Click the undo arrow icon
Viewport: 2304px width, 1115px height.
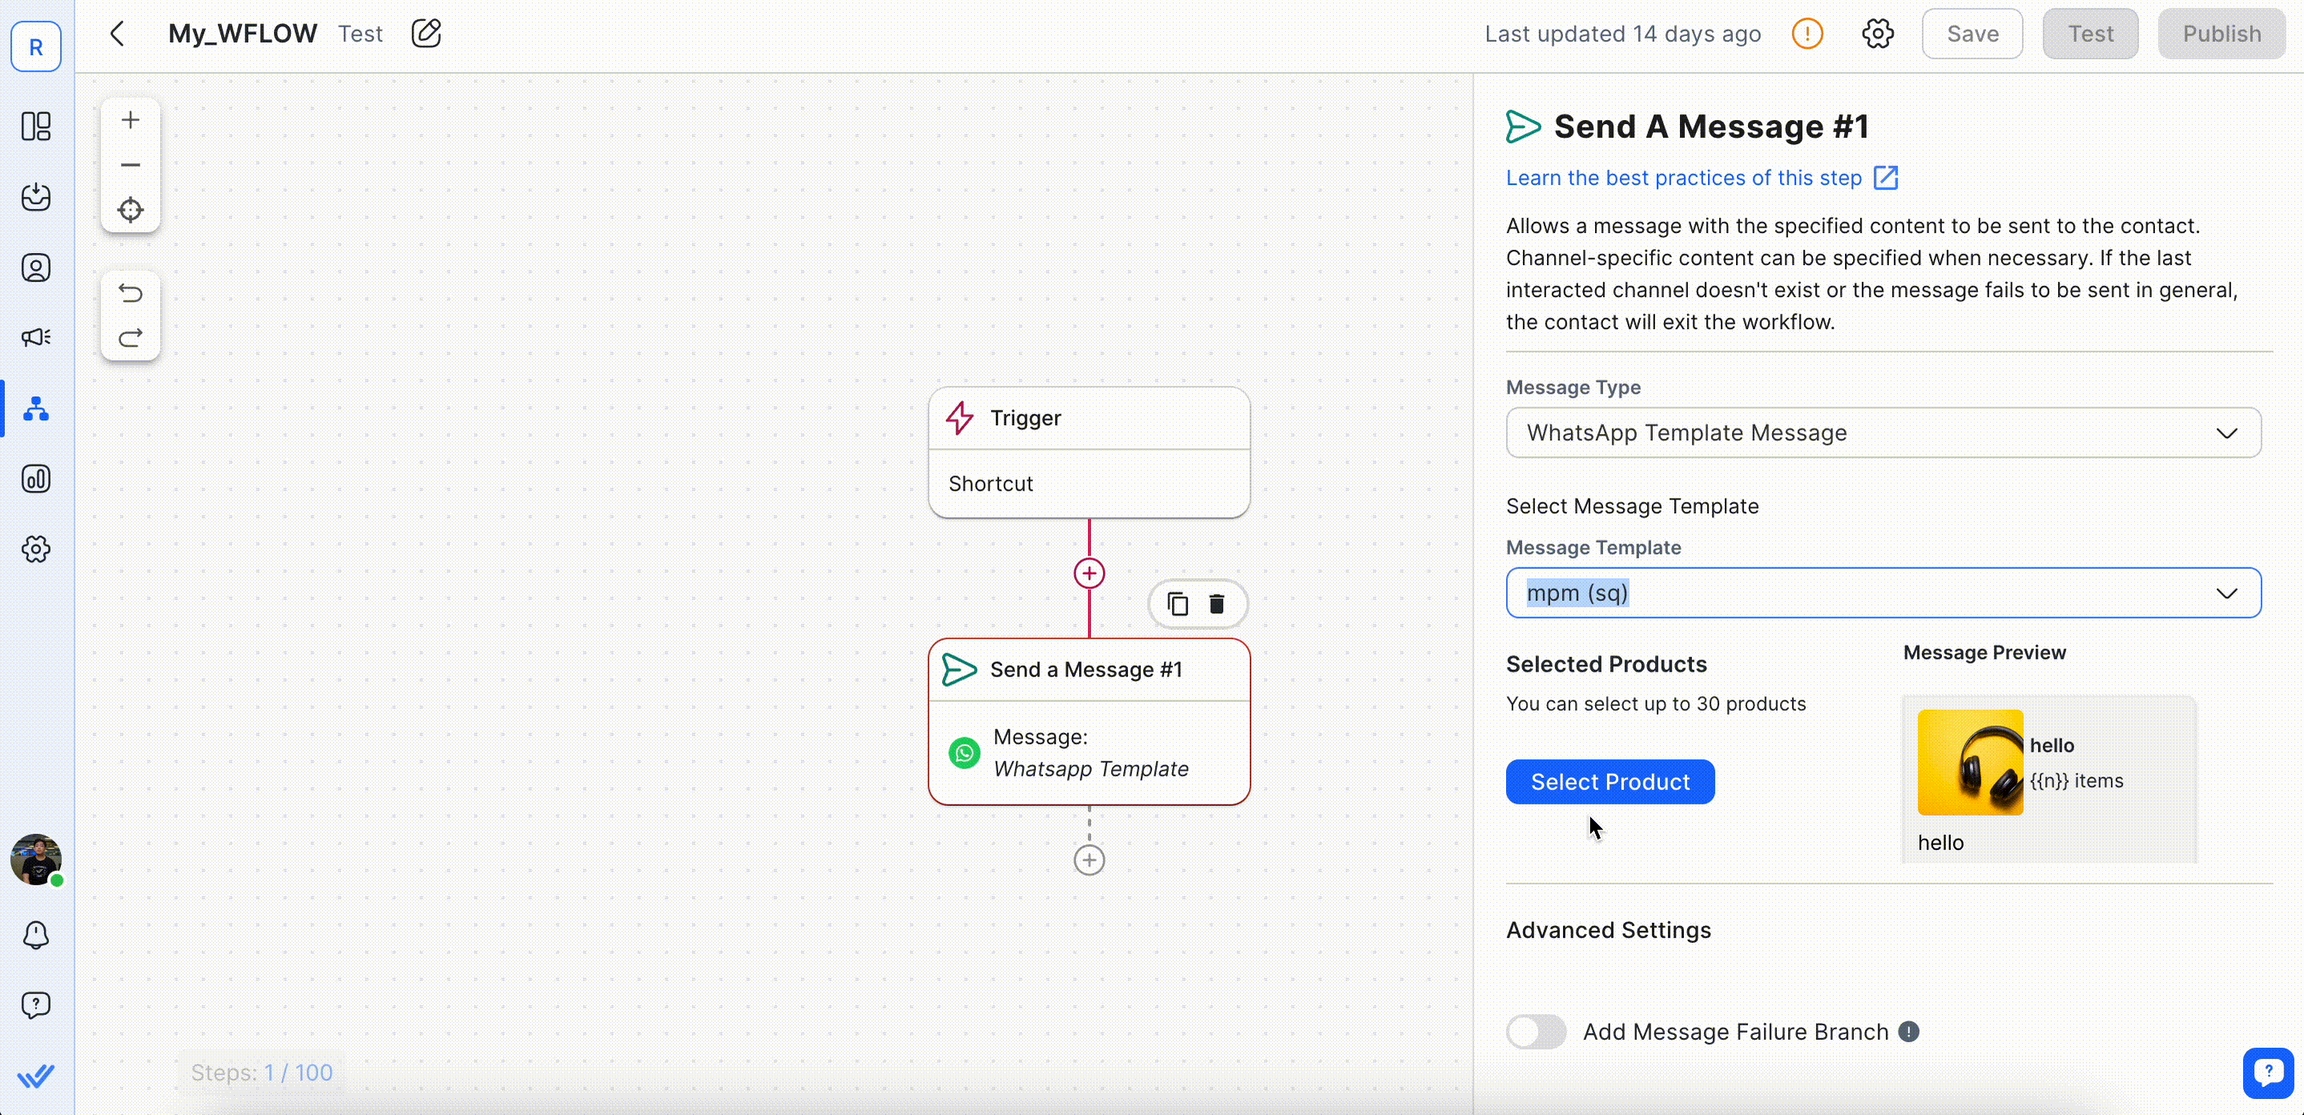click(130, 293)
